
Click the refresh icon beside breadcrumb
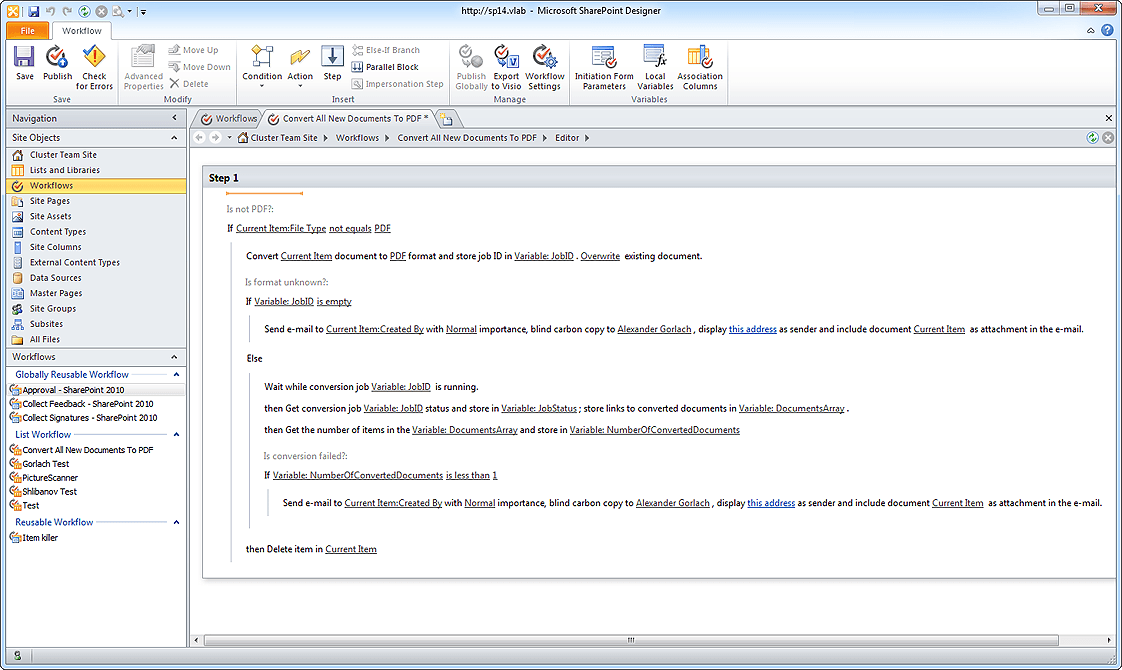click(x=1092, y=137)
